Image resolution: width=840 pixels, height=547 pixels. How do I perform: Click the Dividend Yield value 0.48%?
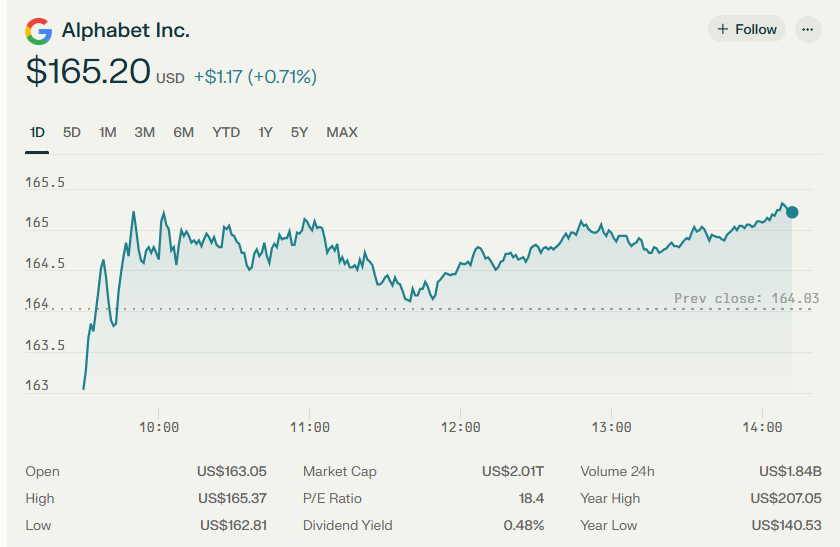(523, 525)
